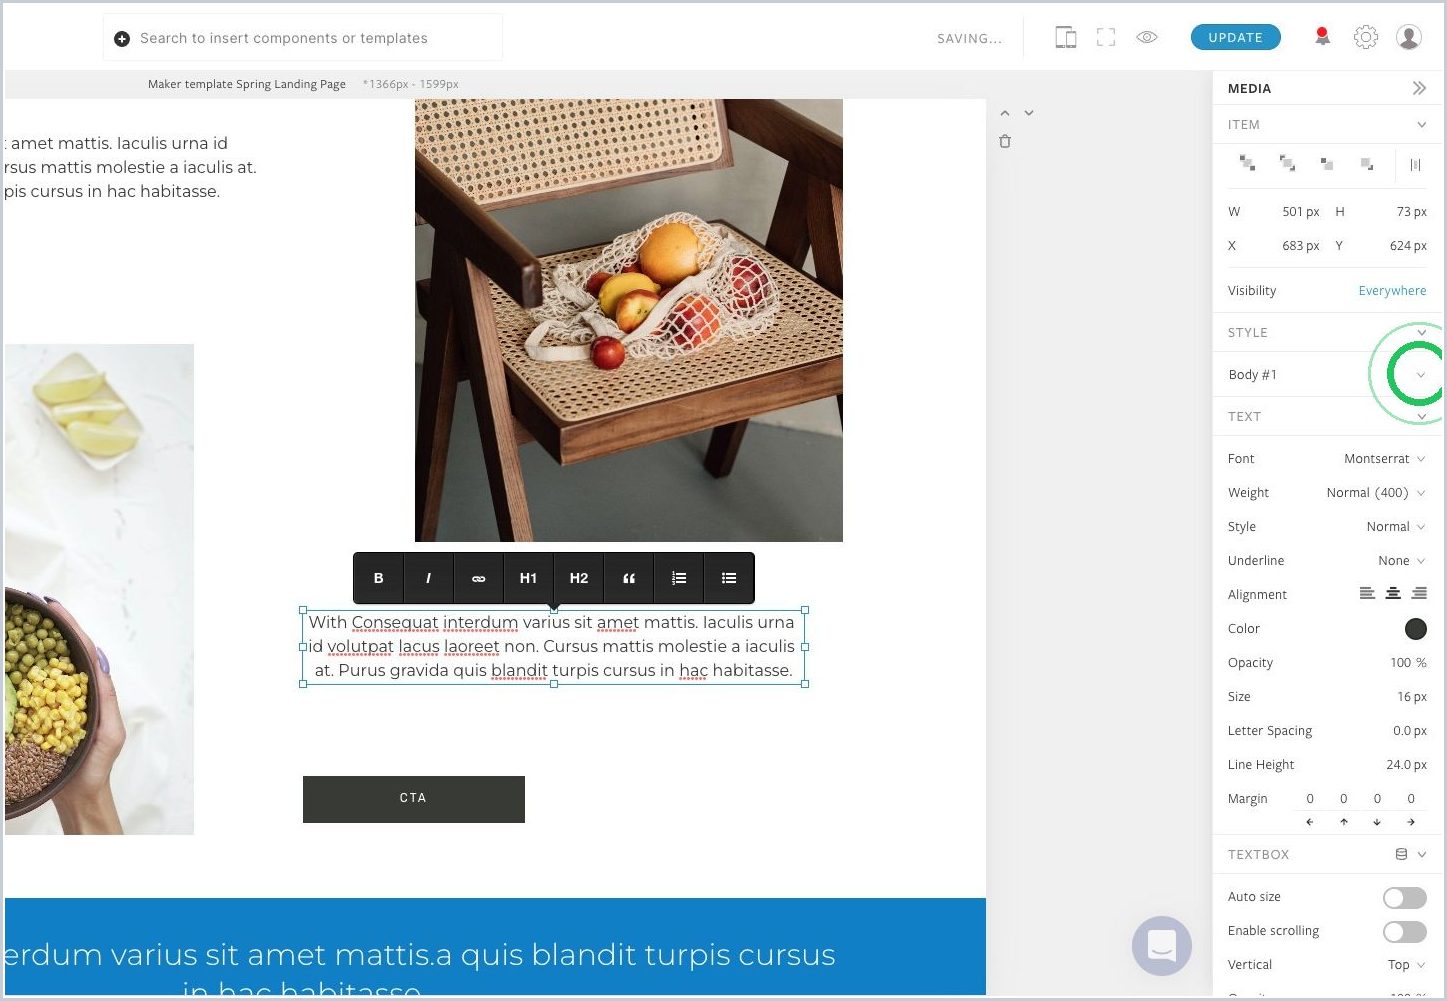
Task: Toggle bold formatting in text toolbar
Action: click(x=378, y=578)
